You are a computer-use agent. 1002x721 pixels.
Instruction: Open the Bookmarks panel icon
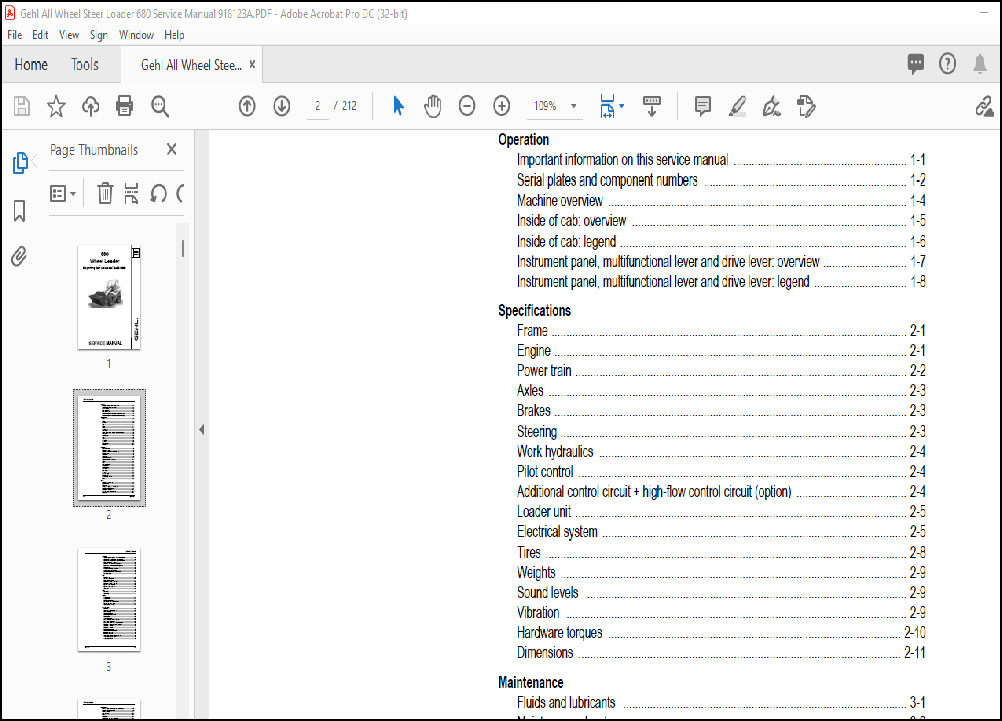(19, 211)
